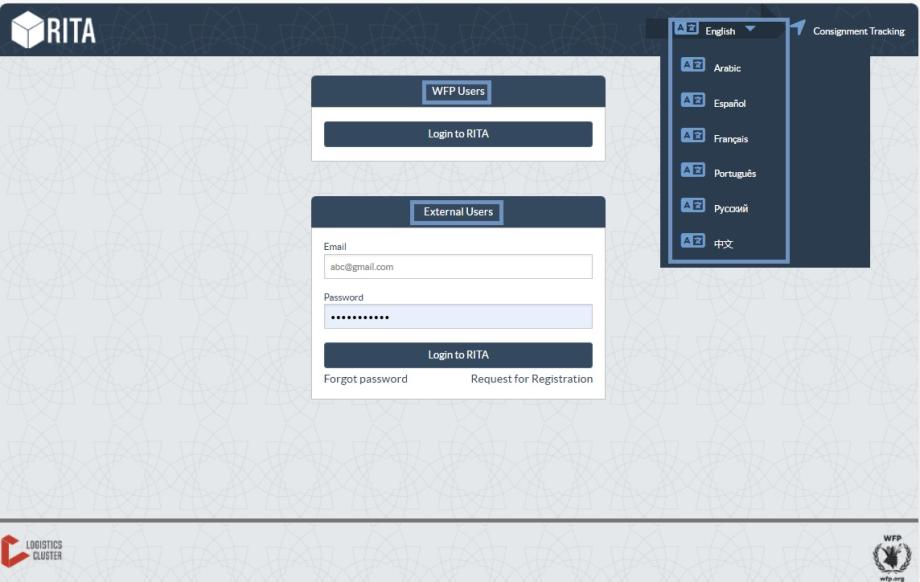
Task: Click the Consignment Tracking arrow icon
Action: [797, 28]
